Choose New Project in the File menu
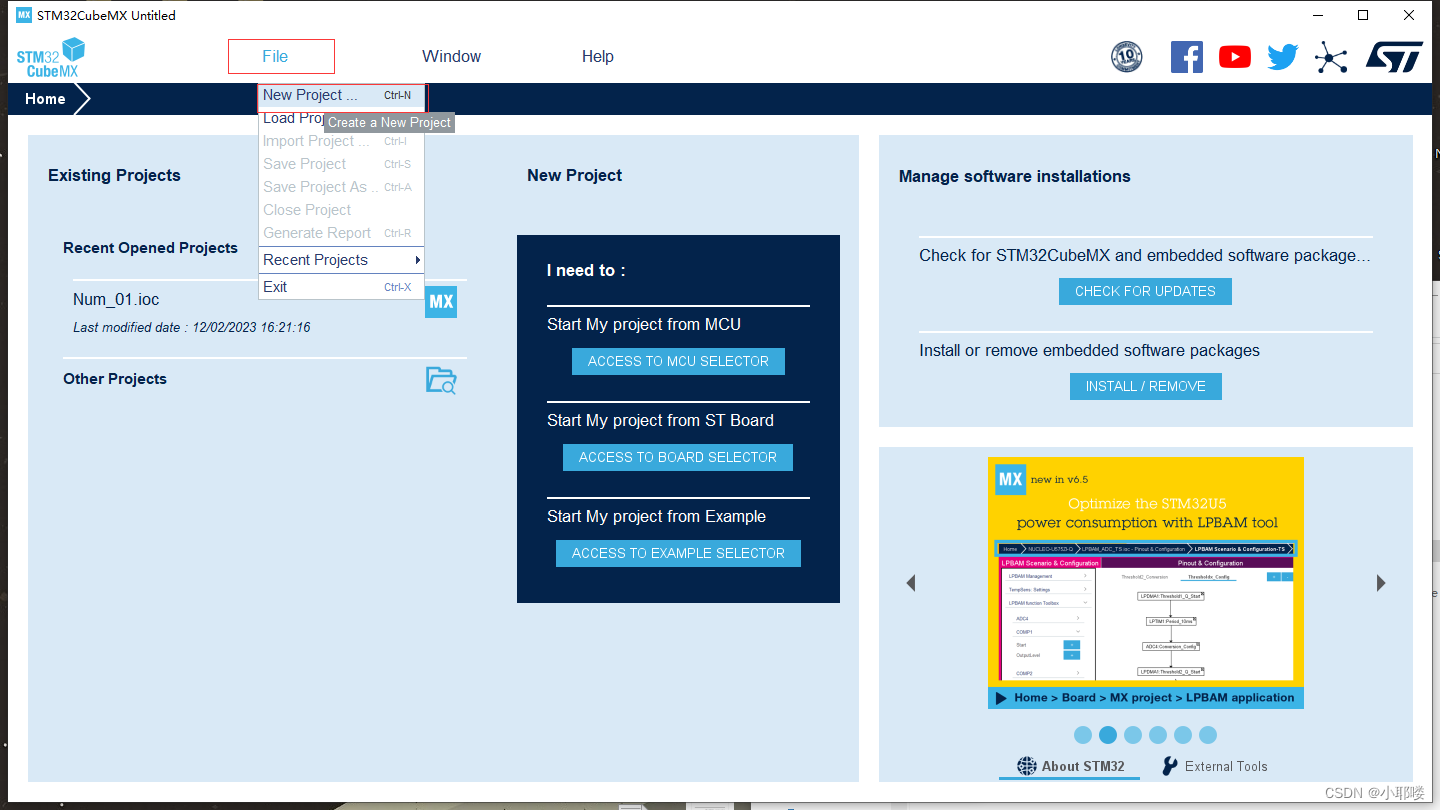The image size is (1440, 810). coord(342,95)
